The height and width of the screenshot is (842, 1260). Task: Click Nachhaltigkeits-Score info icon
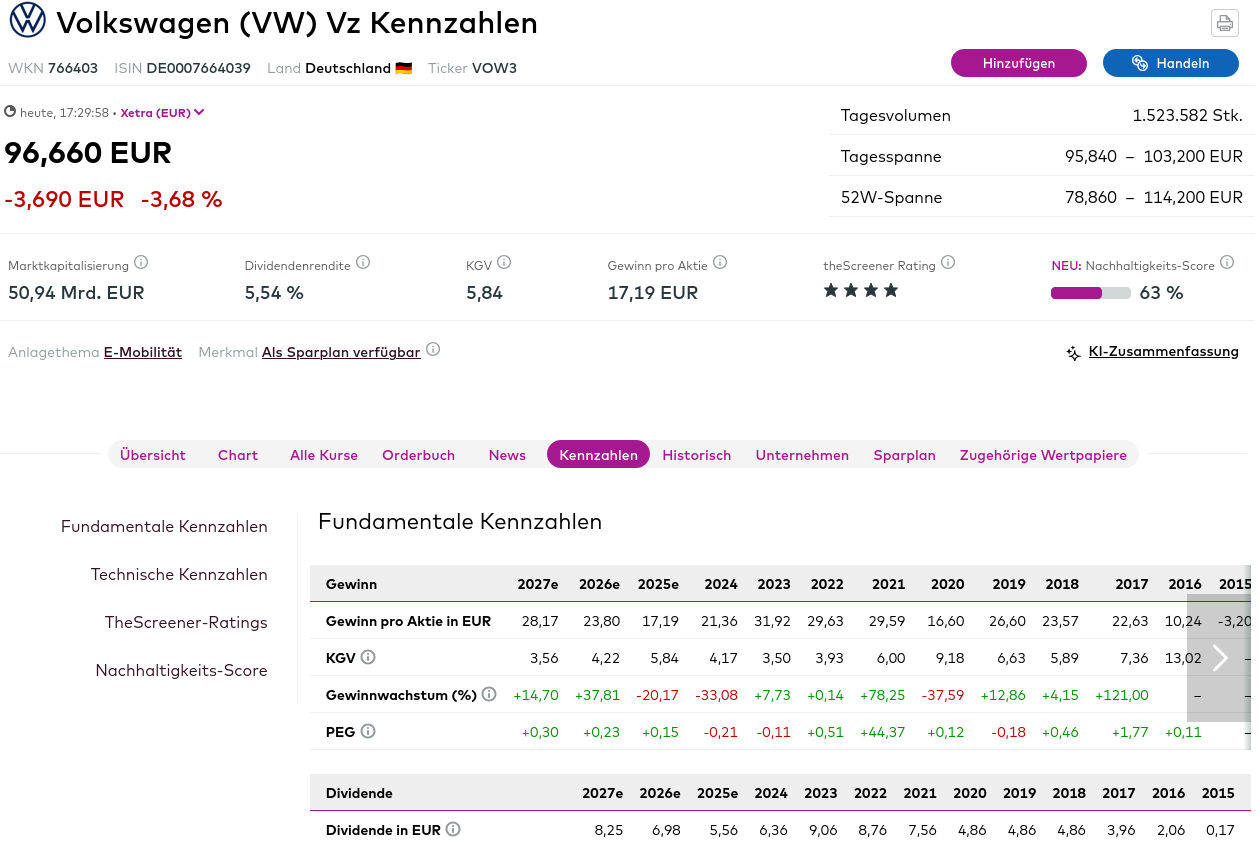click(x=1227, y=264)
